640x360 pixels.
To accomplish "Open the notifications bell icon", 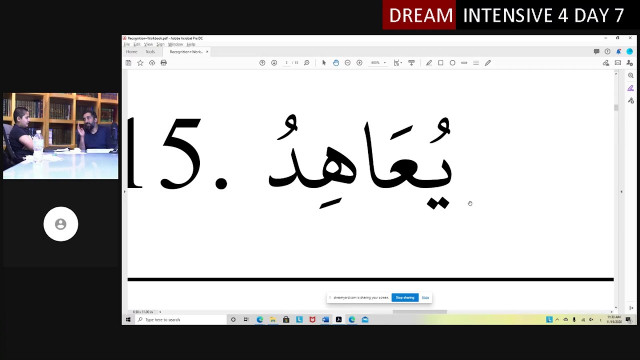I will point(619,51).
